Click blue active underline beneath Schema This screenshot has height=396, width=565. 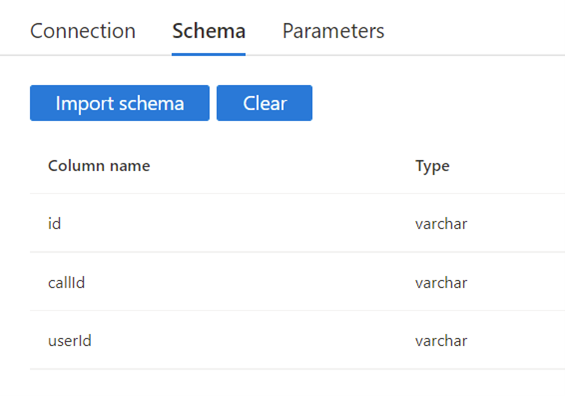coord(209,54)
